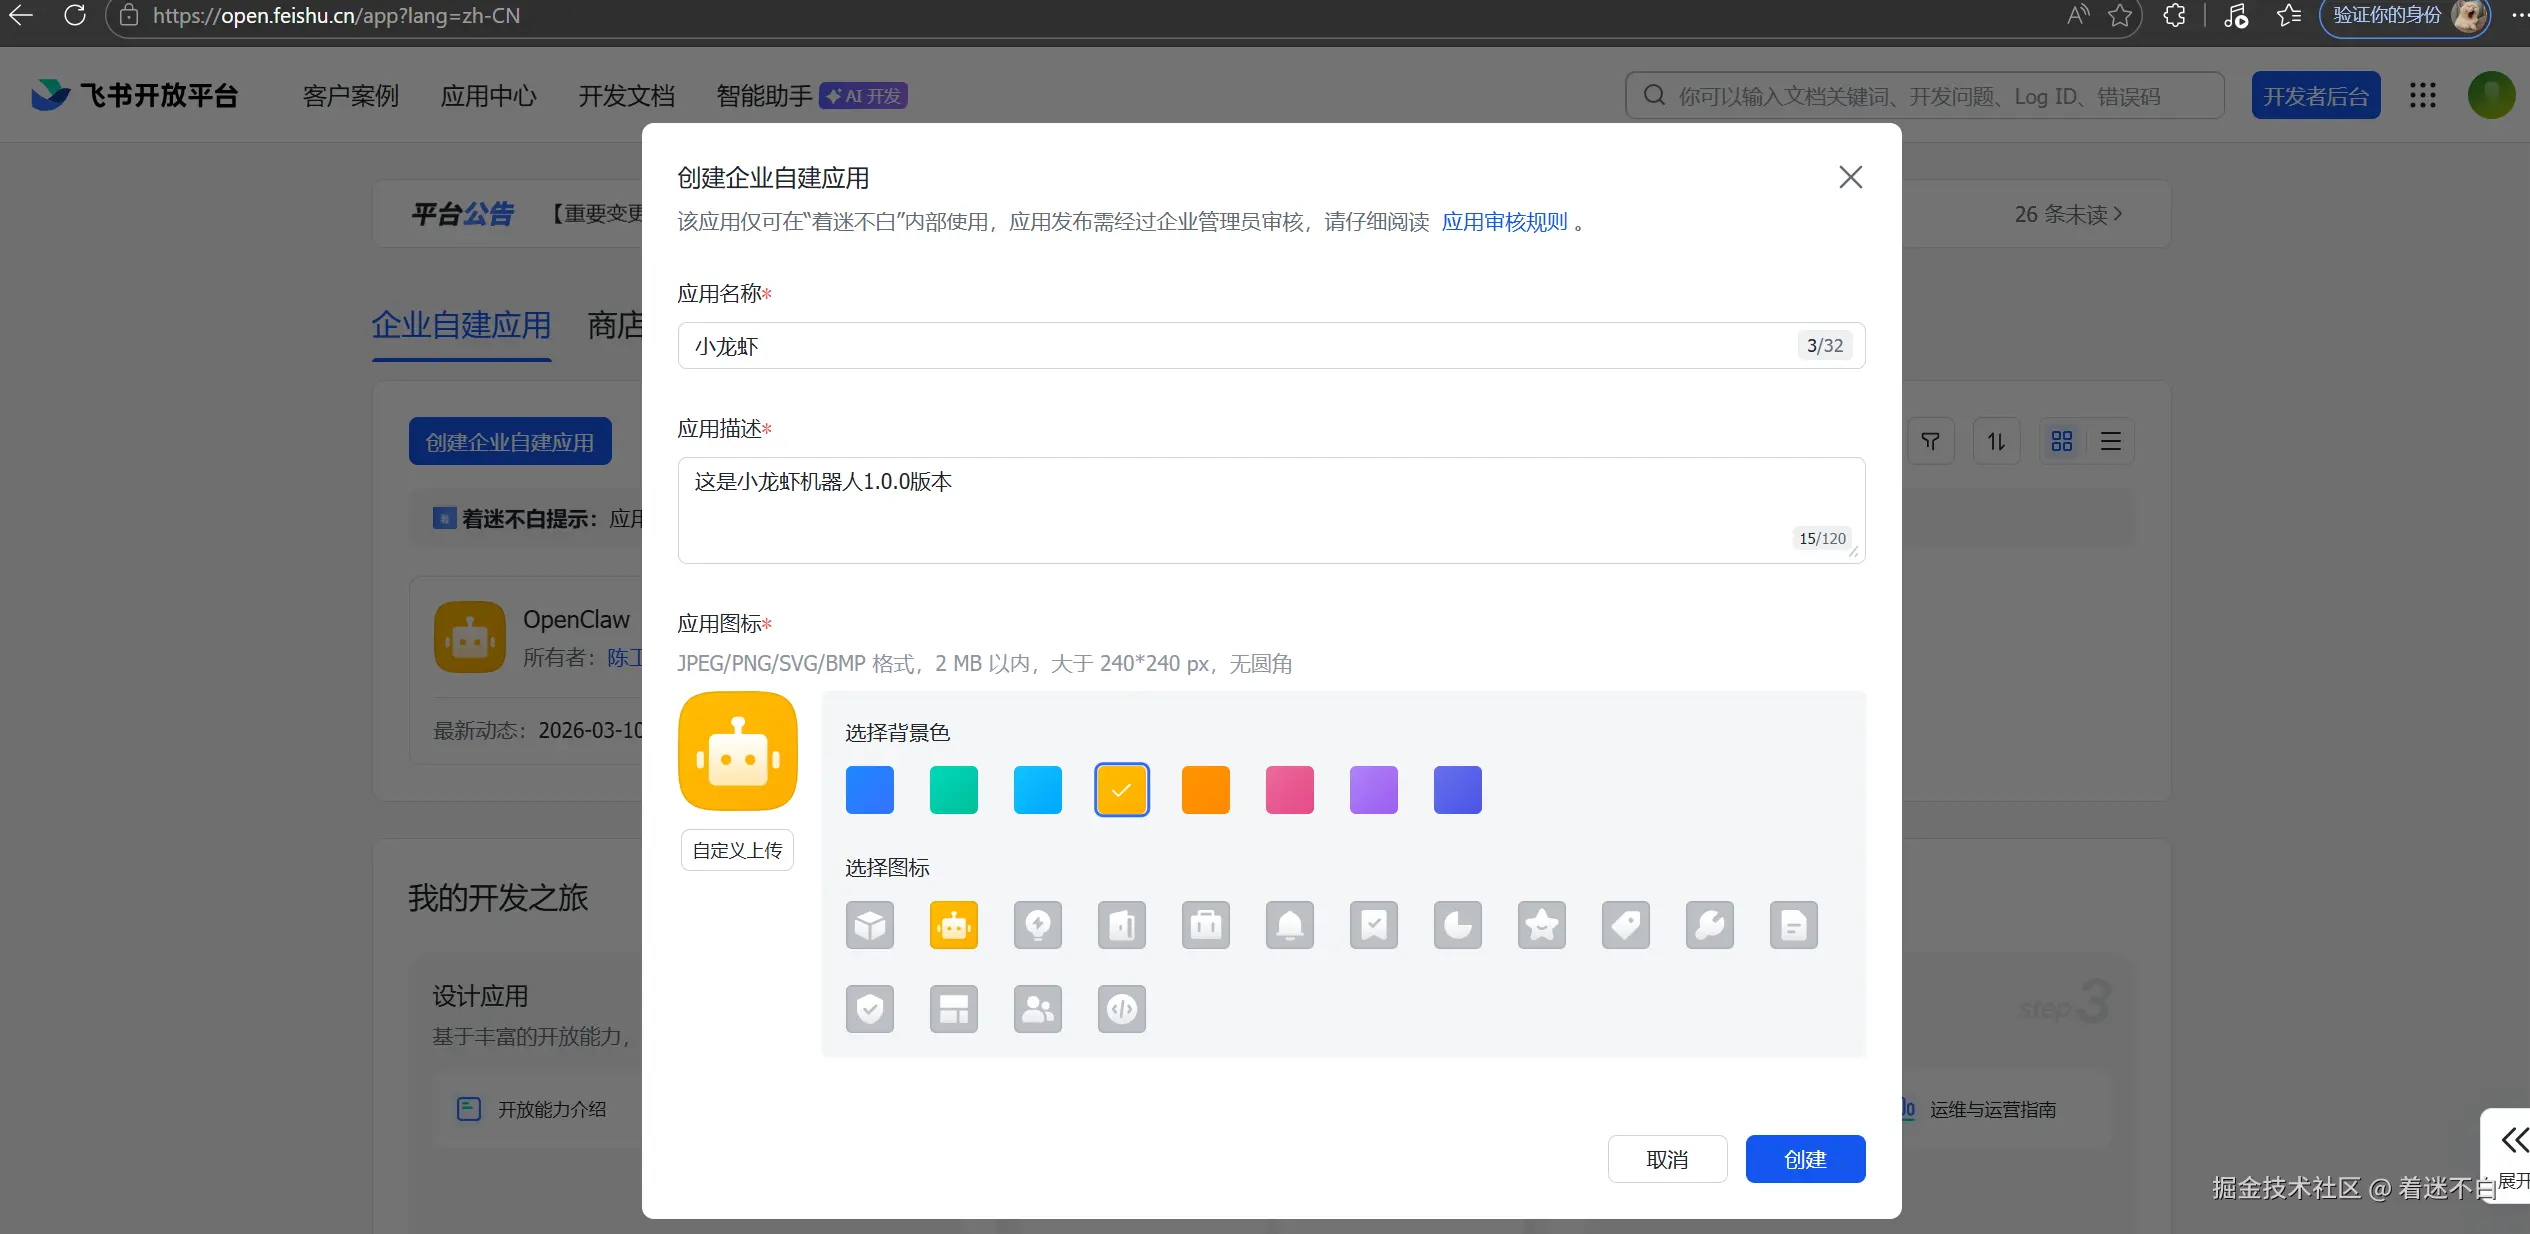Switch to grid view of apps
The height and width of the screenshot is (1234, 2530).
2061,441
